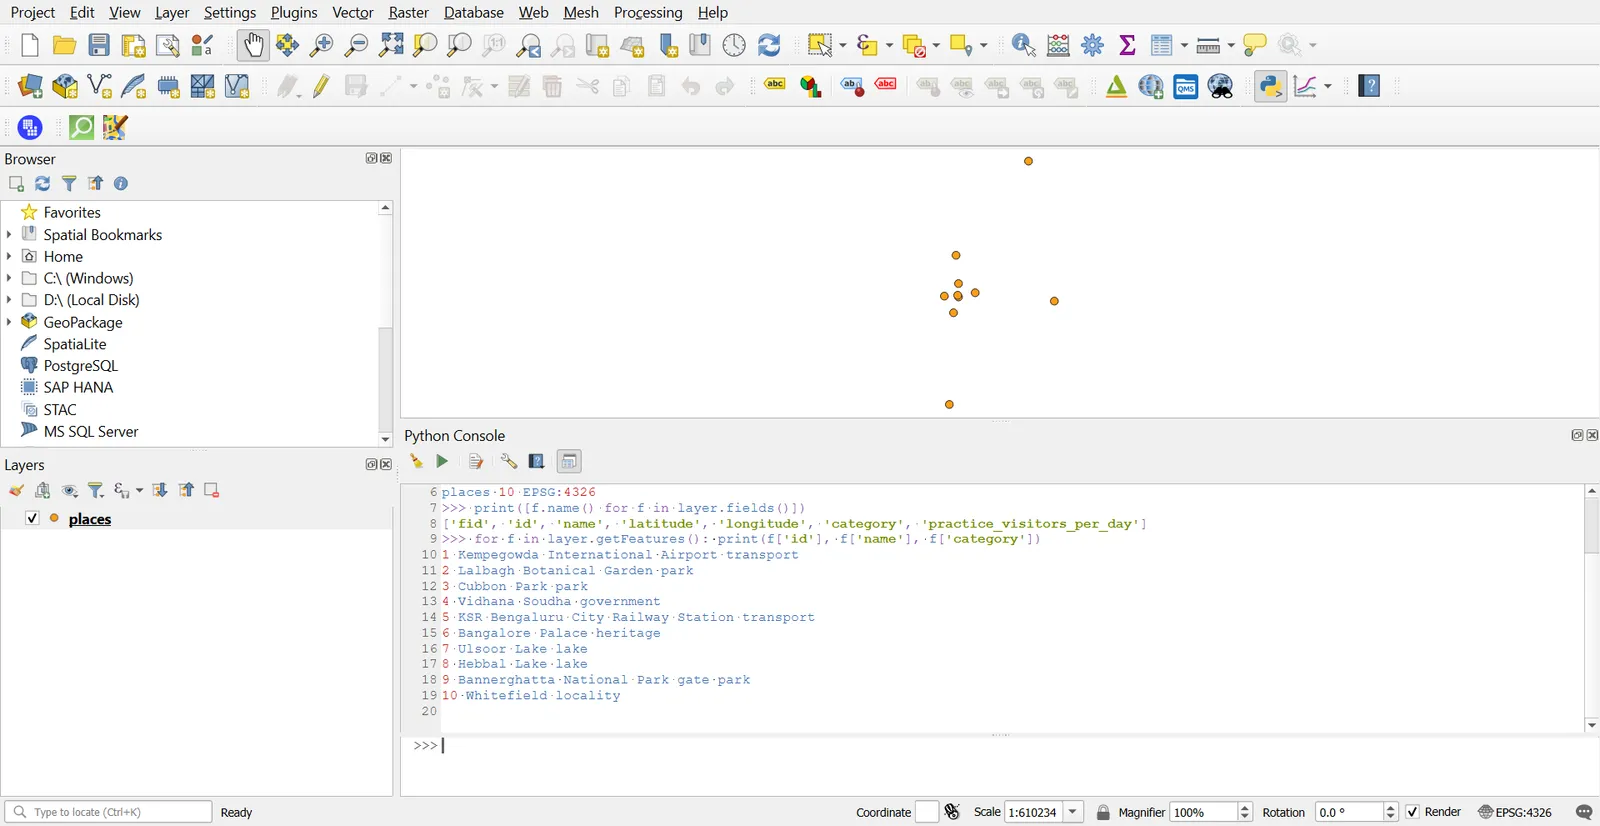Image resolution: width=1600 pixels, height=826 pixels.
Task: Open the Plugins menu
Action: 294,12
